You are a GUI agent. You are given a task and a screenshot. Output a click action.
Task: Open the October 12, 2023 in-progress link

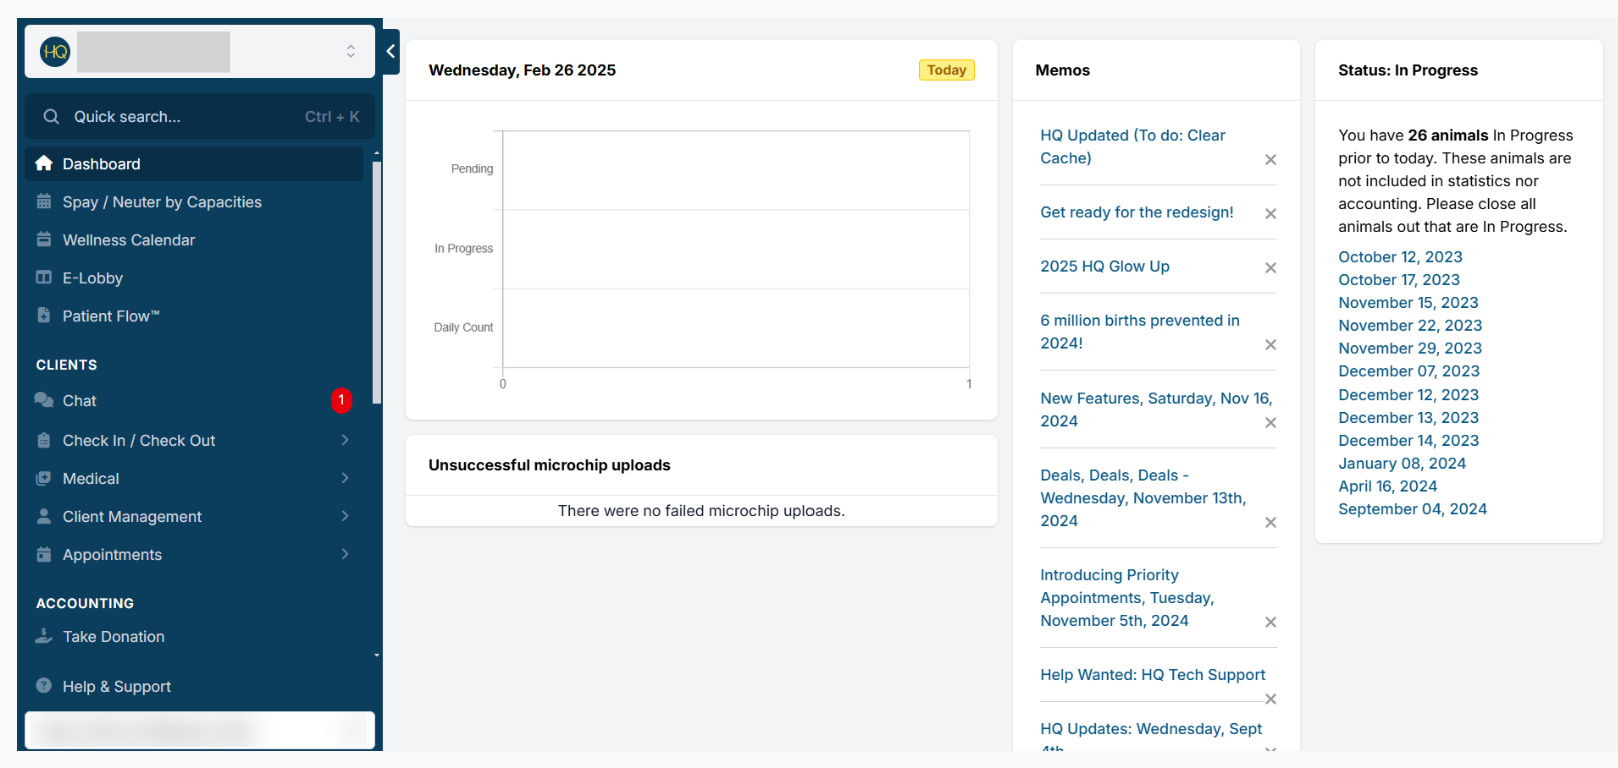(1400, 257)
